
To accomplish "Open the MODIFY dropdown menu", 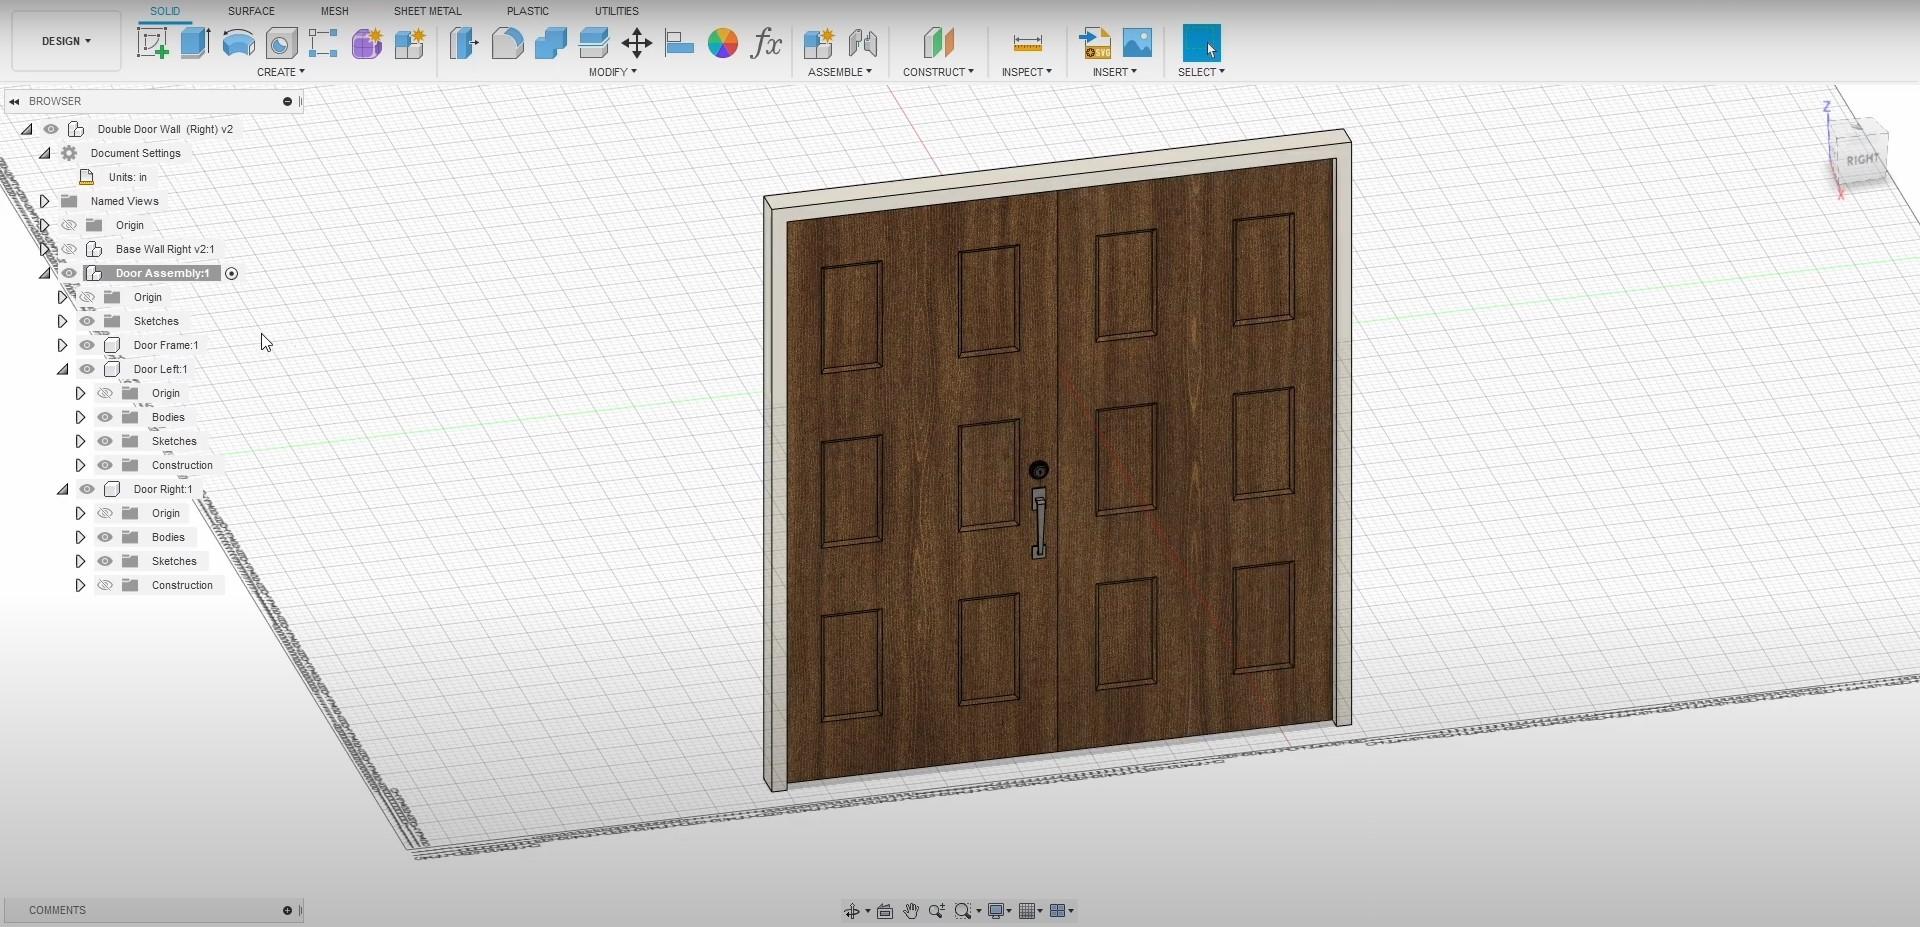I will coord(612,72).
